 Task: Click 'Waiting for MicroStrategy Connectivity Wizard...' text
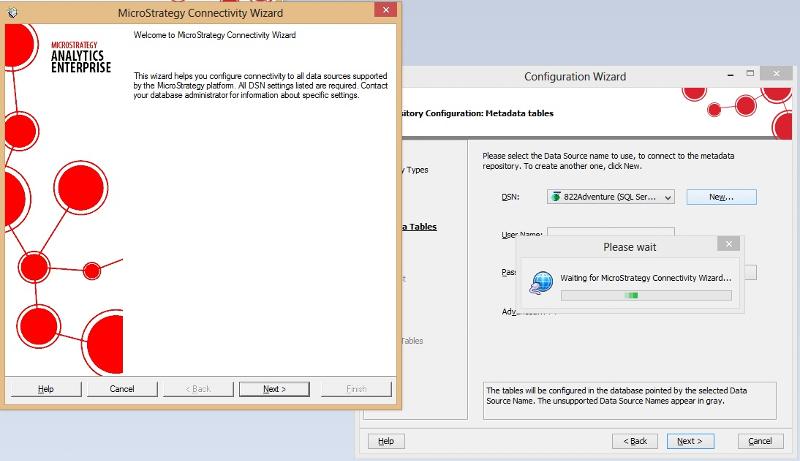click(646, 278)
